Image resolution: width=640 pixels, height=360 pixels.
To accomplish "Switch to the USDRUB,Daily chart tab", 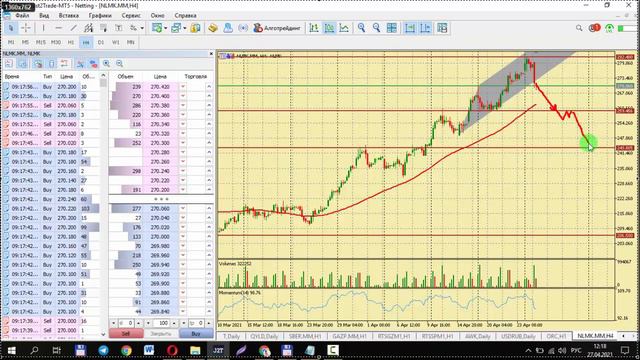I will 518,336.
